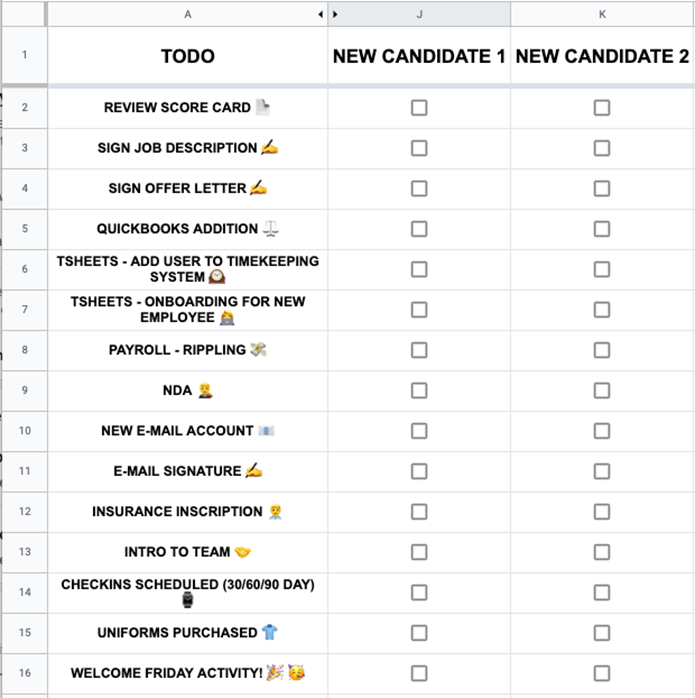
Task: Click the NEW E-MAIL ACCOUNT cell
Action: (188, 431)
